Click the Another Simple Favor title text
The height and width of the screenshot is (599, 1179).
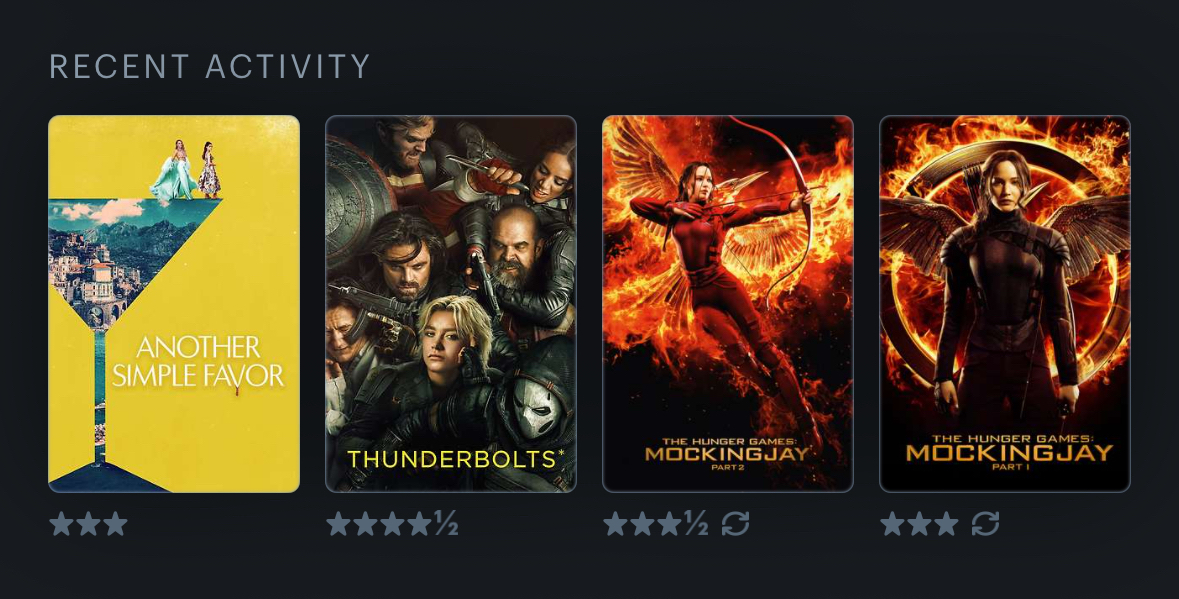coord(198,362)
